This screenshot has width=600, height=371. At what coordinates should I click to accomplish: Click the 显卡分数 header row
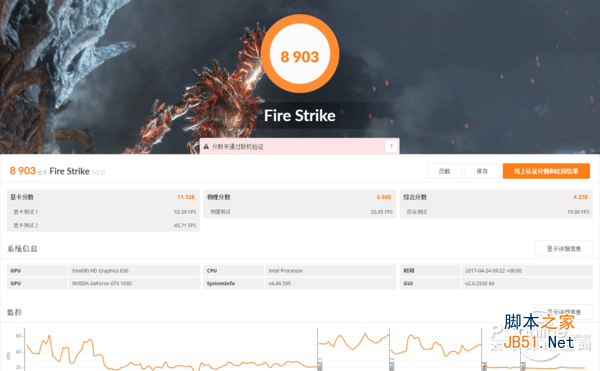coord(103,197)
